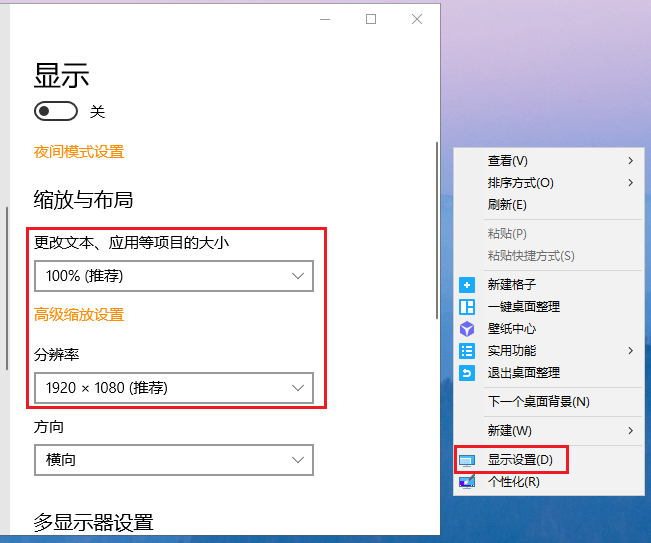
Task: Click the monitor icon beside 显示设置(D)
Action: pos(466,461)
